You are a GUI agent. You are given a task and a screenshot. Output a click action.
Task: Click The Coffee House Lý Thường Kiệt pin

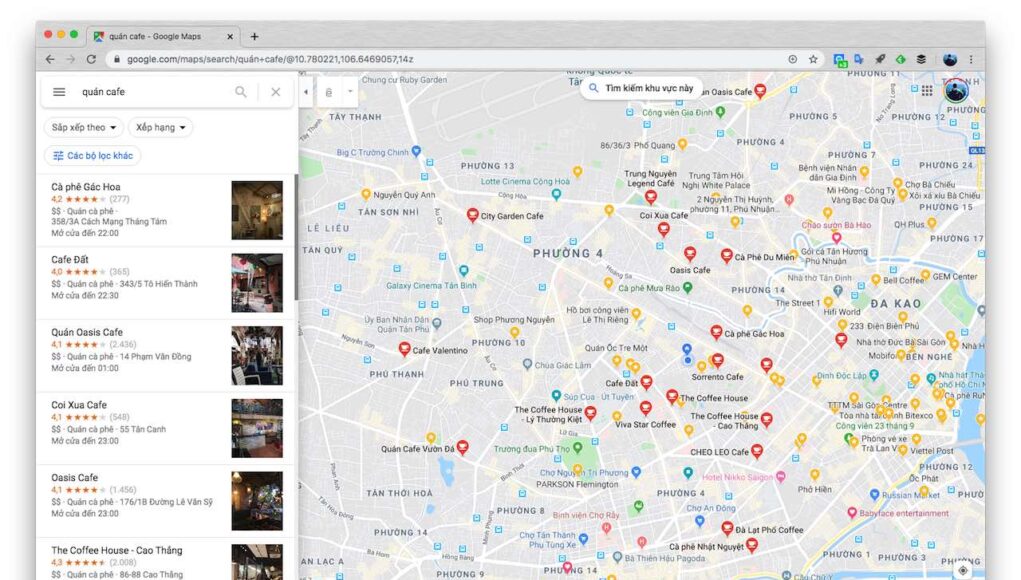pyautogui.click(x=591, y=413)
